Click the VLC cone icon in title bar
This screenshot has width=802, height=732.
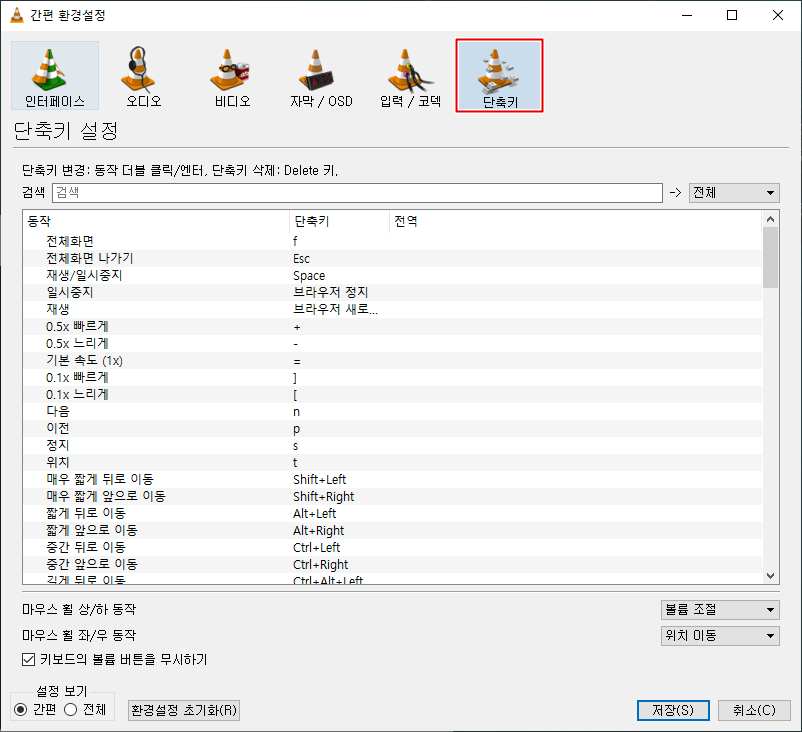[x=16, y=15]
